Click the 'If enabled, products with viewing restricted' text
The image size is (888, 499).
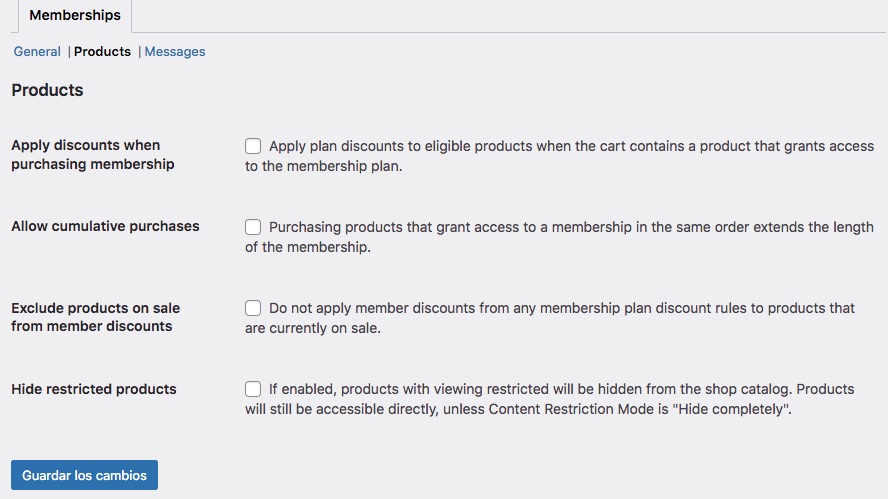click(x=550, y=399)
